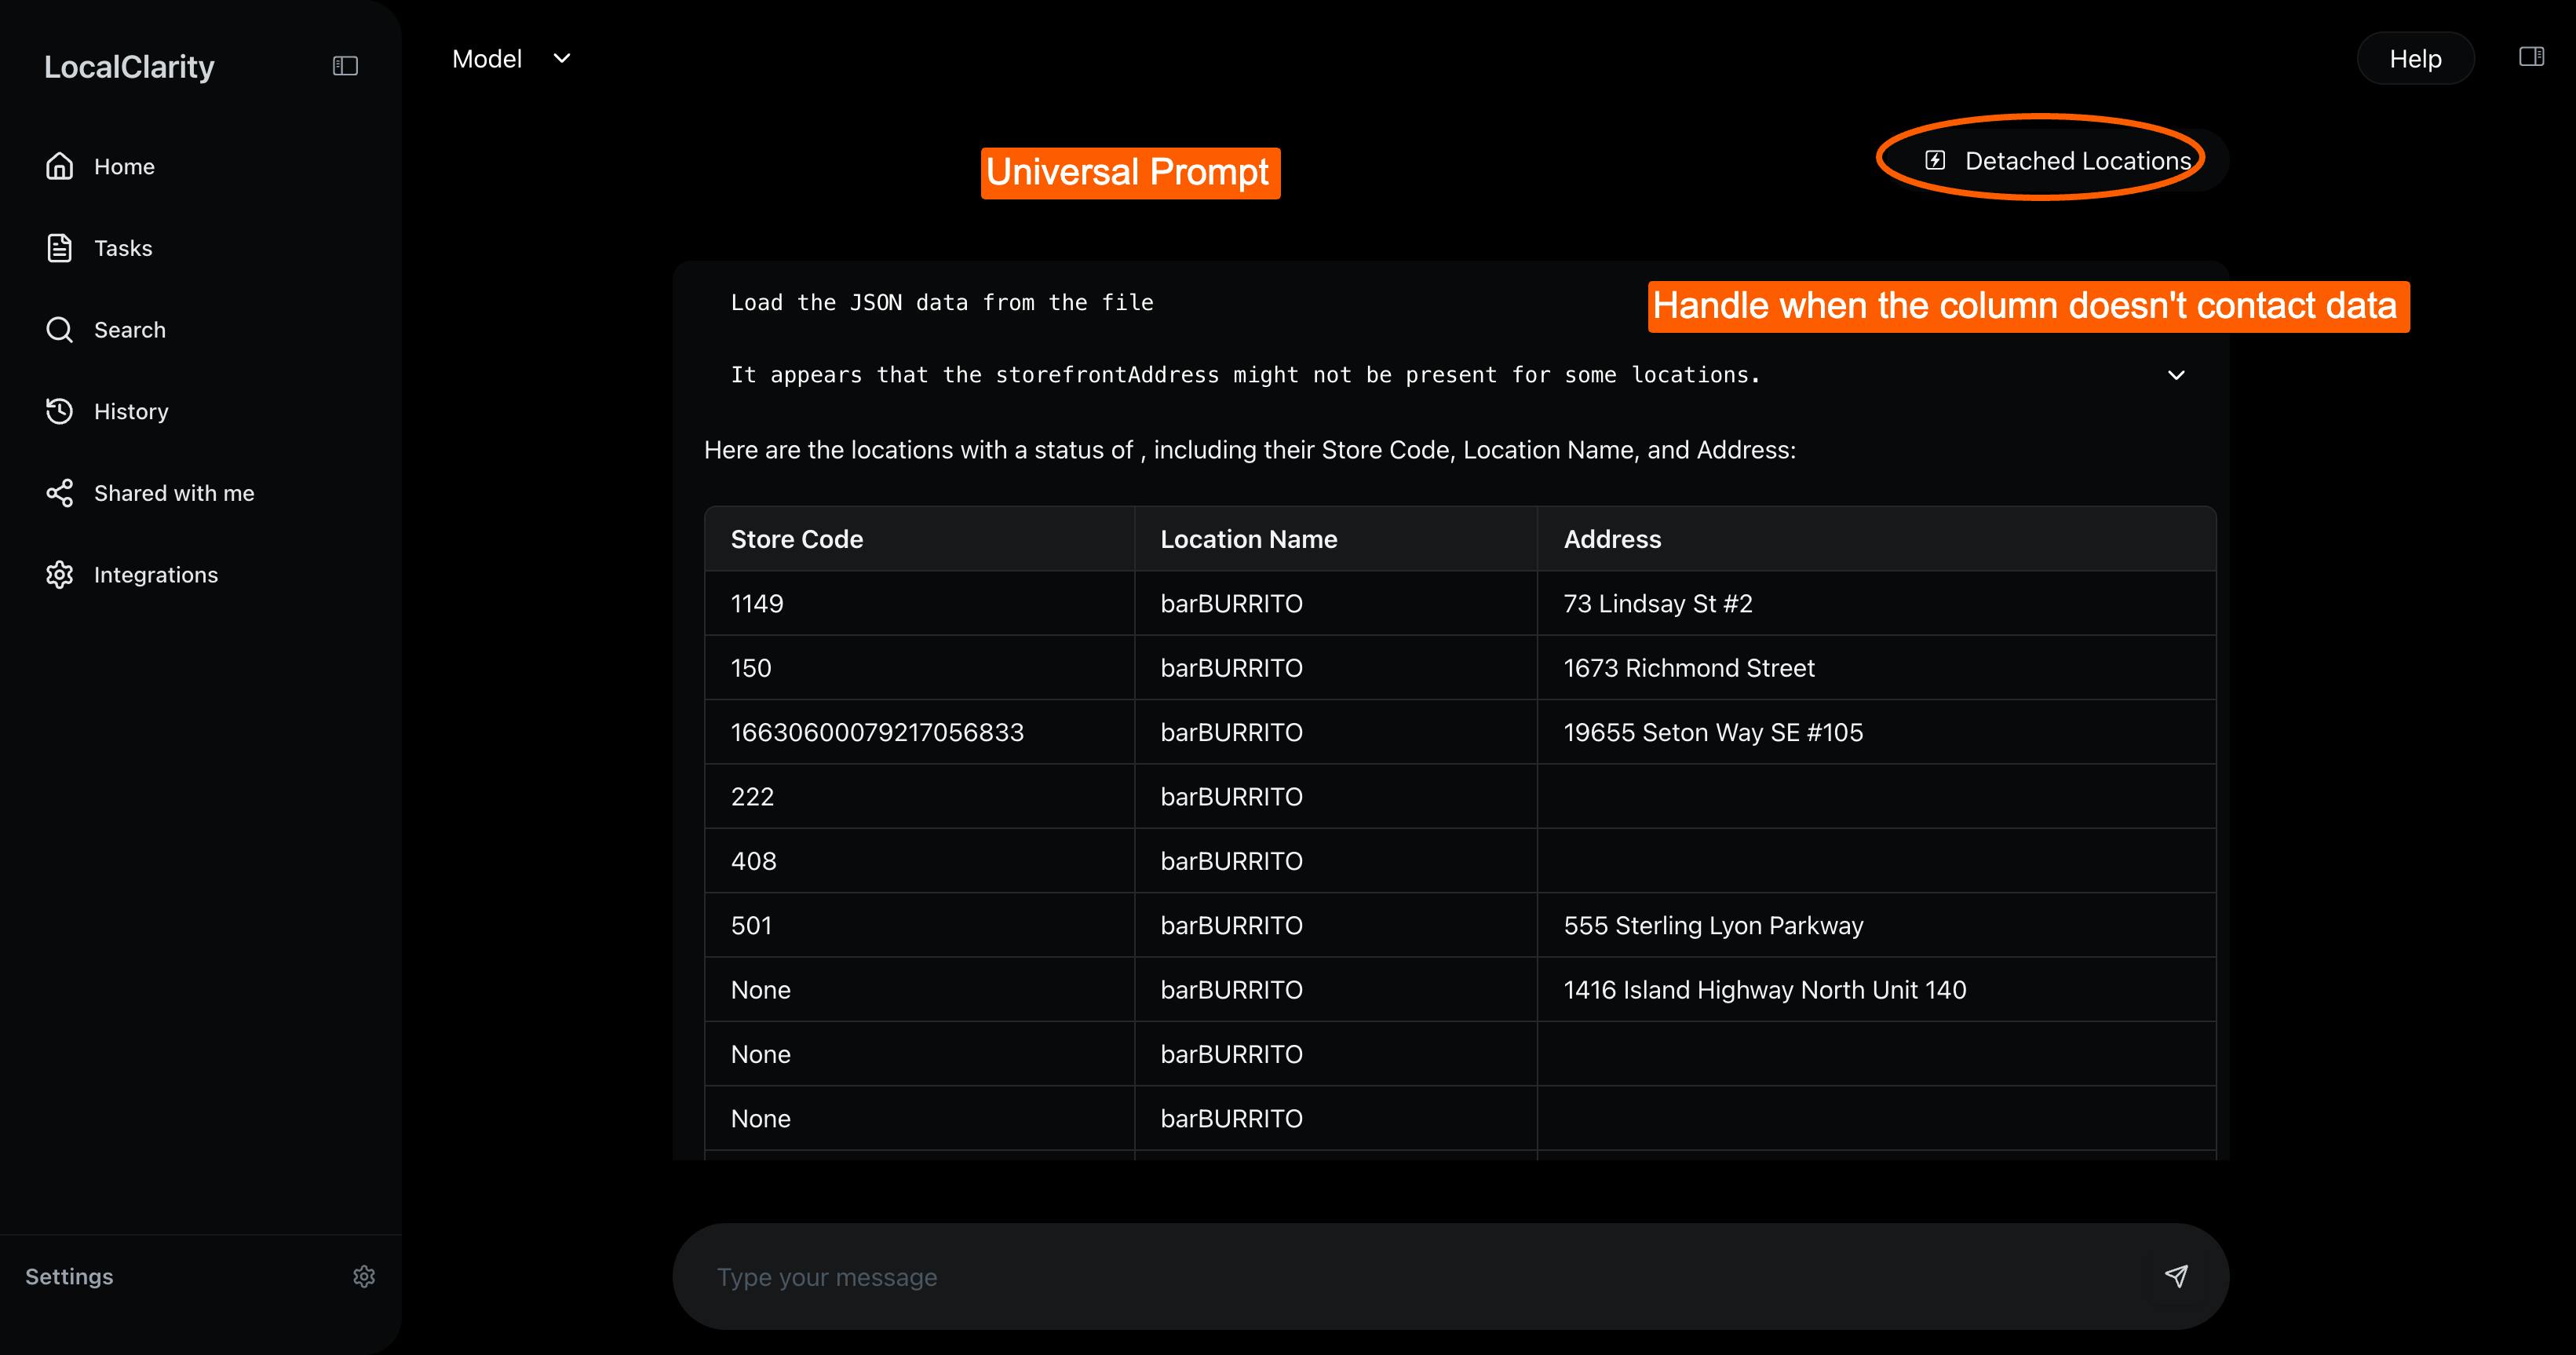The image size is (2576, 1355).
Task: Go to the Tasks section
Action: 123,248
